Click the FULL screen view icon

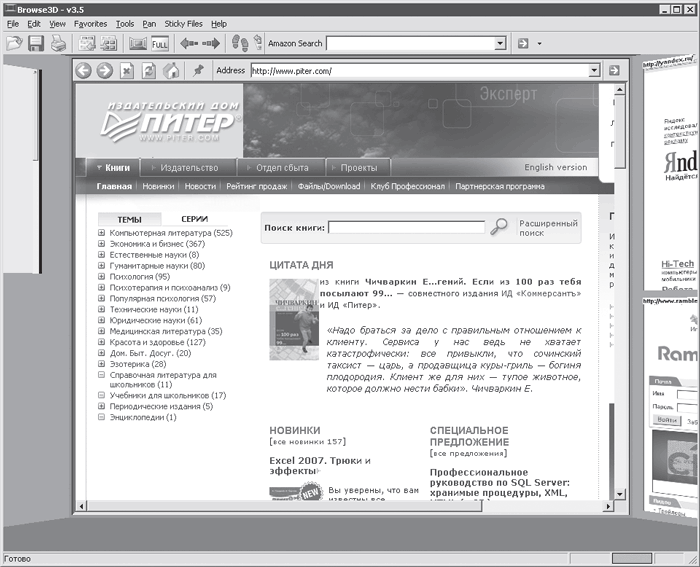160,44
